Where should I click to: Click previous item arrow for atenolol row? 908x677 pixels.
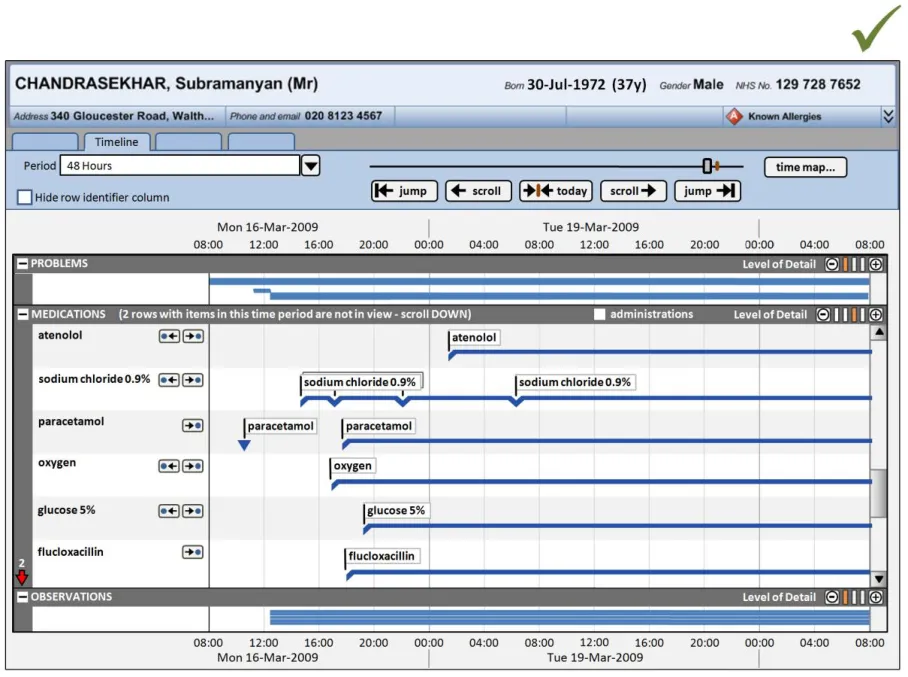pos(169,337)
